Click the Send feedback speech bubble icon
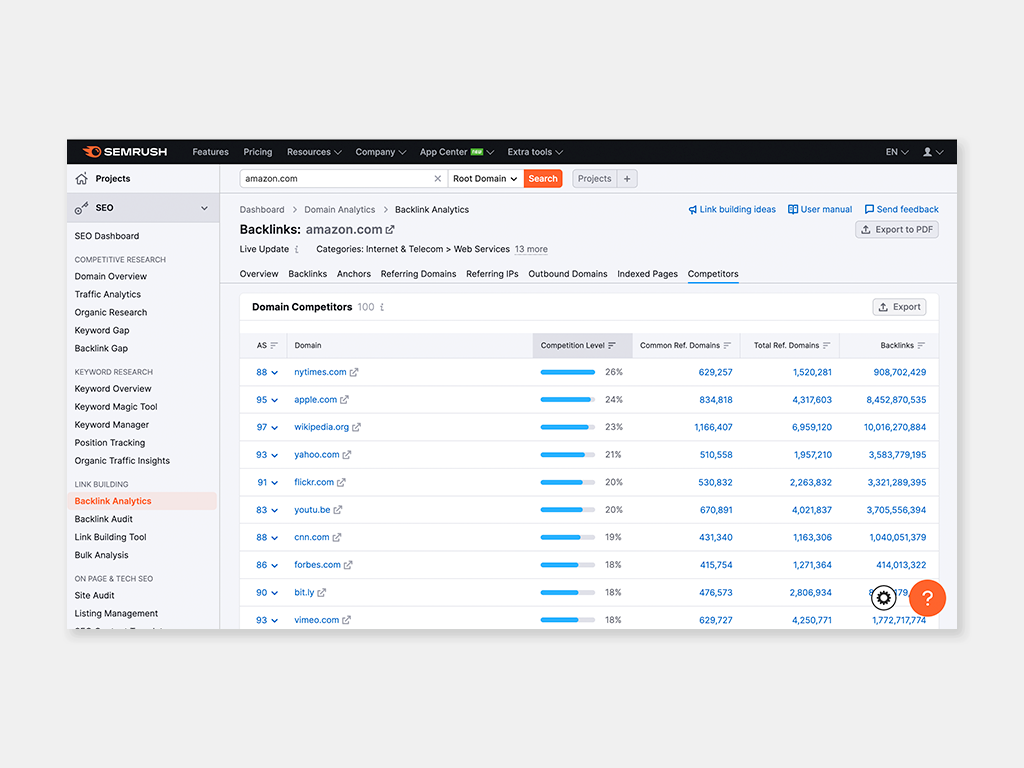Image resolution: width=1024 pixels, height=768 pixels. 868,209
